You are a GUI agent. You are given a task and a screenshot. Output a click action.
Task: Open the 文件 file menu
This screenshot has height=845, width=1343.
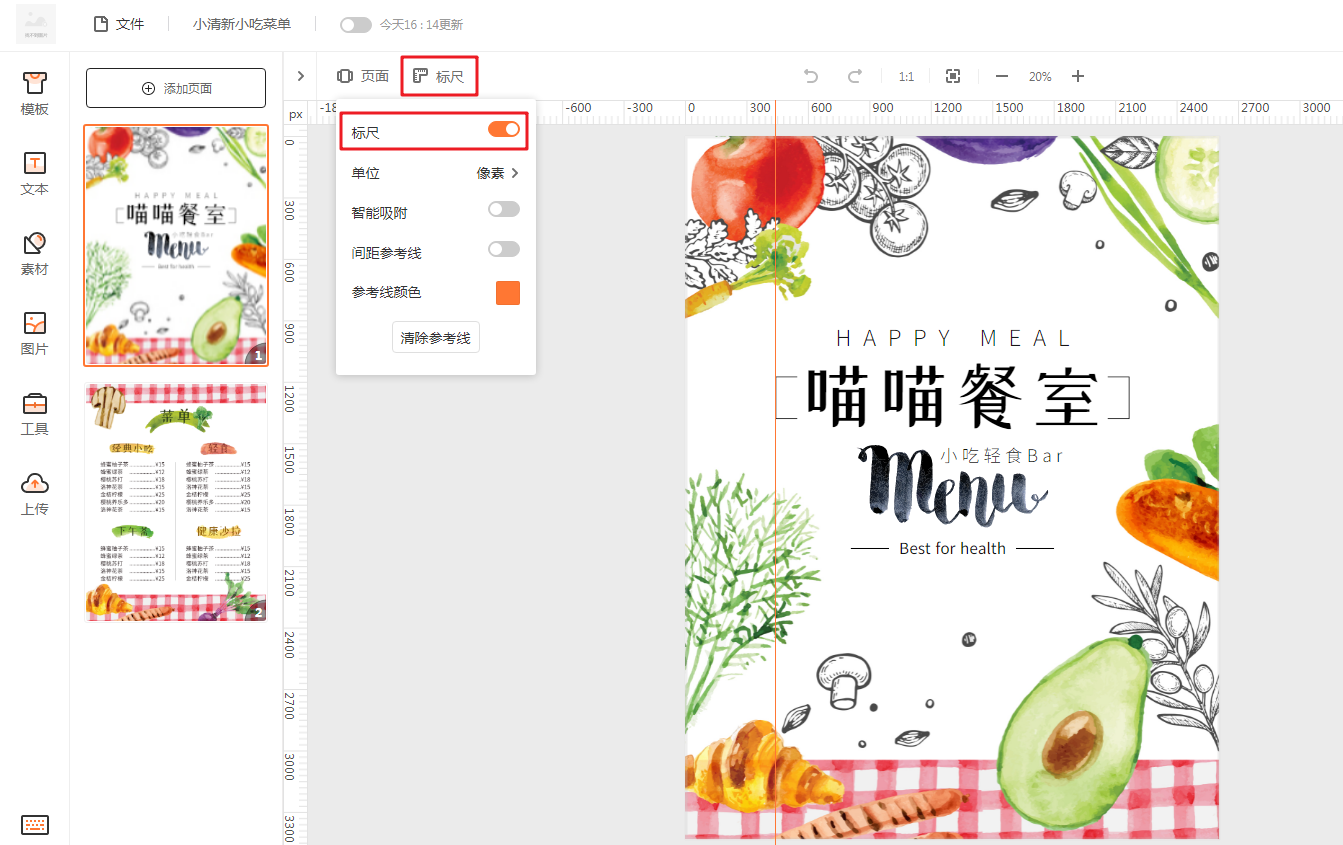tap(119, 24)
